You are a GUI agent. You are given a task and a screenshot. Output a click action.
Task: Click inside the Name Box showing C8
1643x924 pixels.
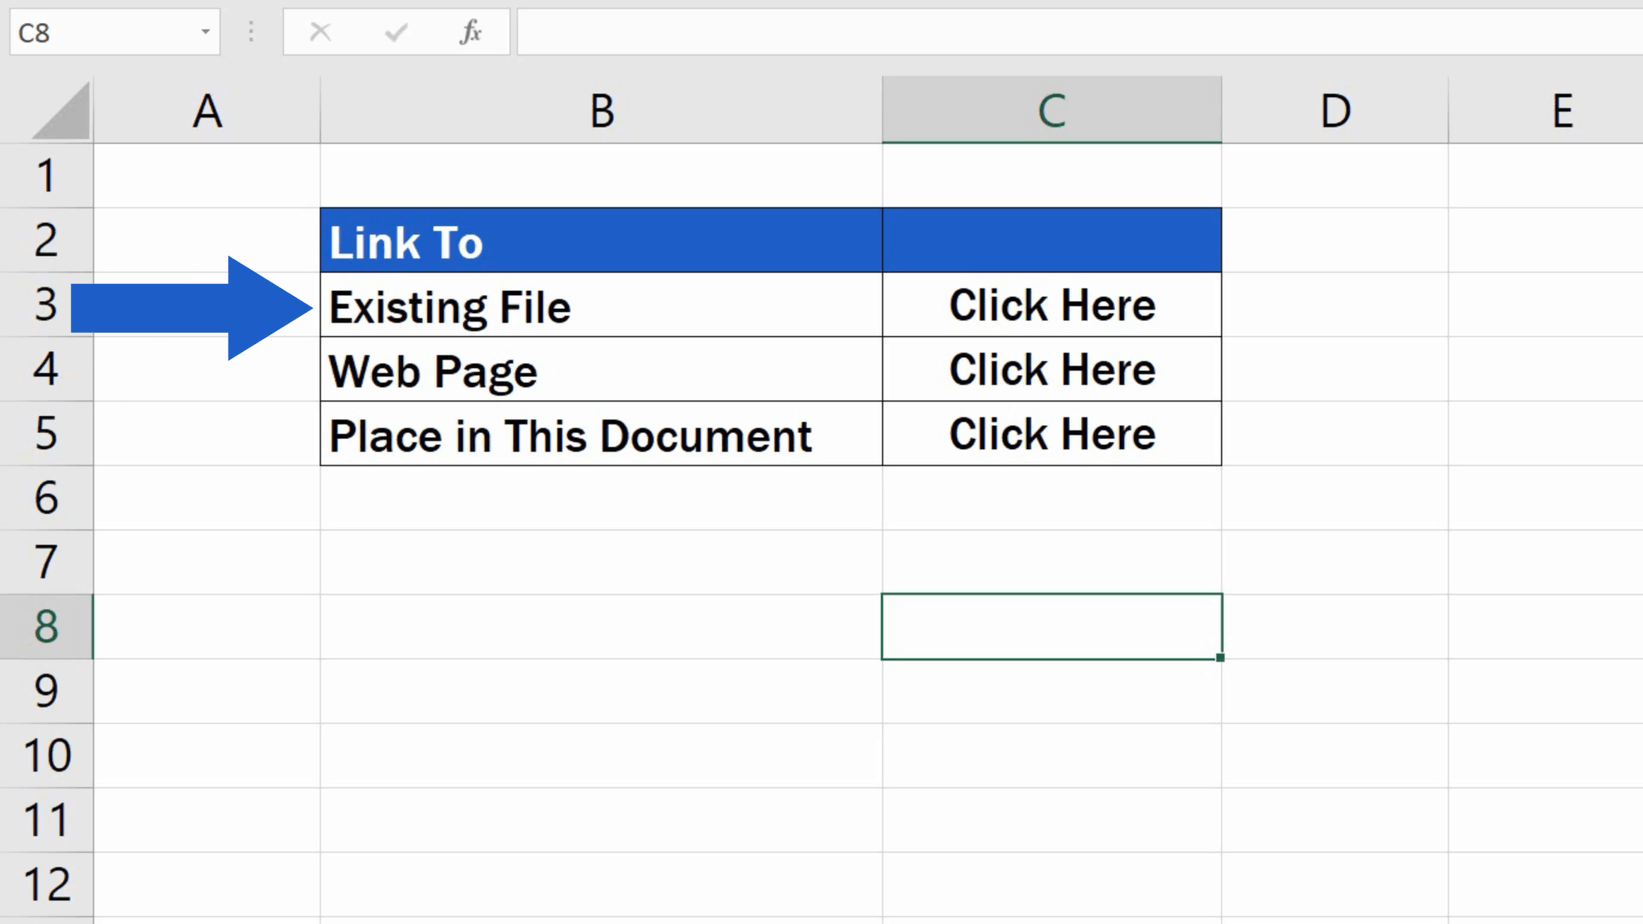point(100,32)
